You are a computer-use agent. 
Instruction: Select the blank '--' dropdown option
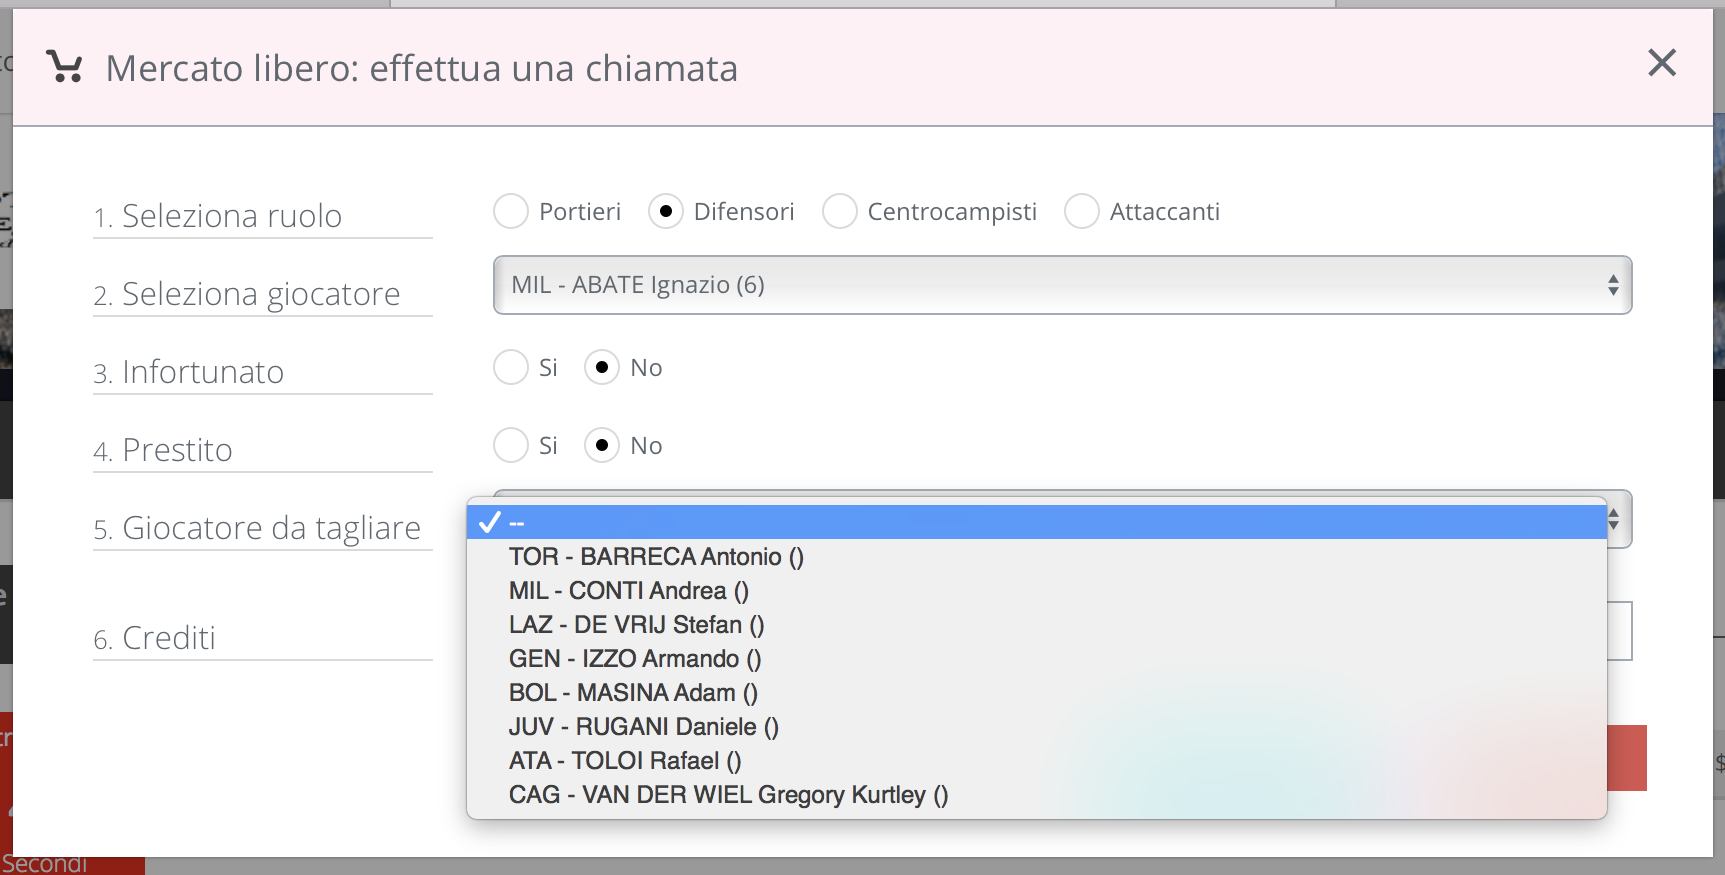tap(1036, 522)
